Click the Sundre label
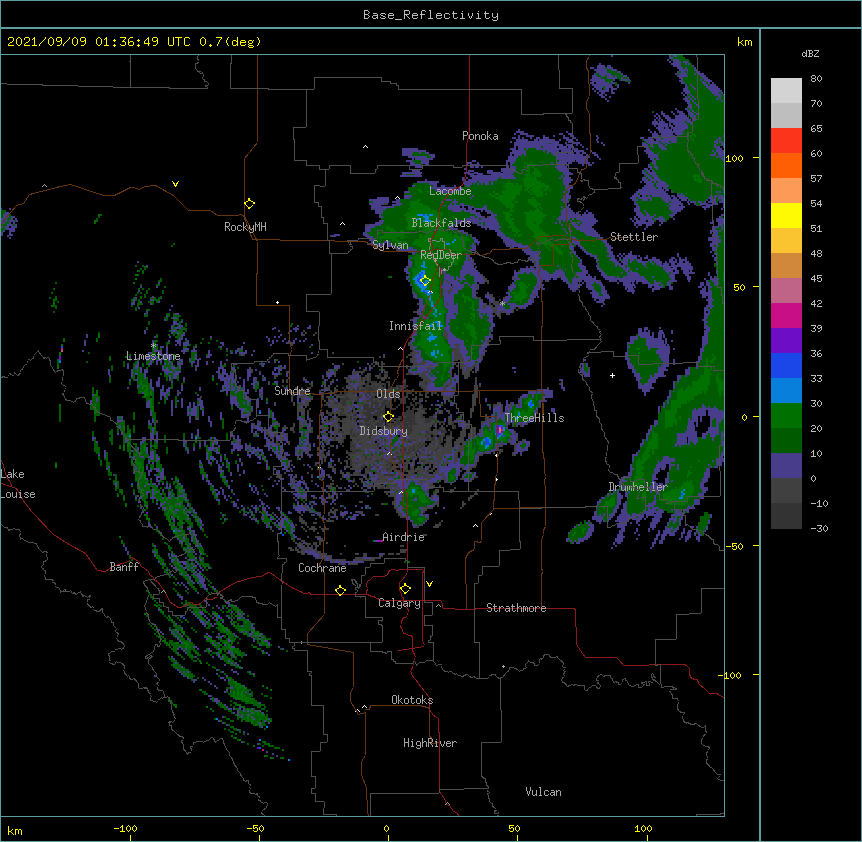 click(292, 391)
